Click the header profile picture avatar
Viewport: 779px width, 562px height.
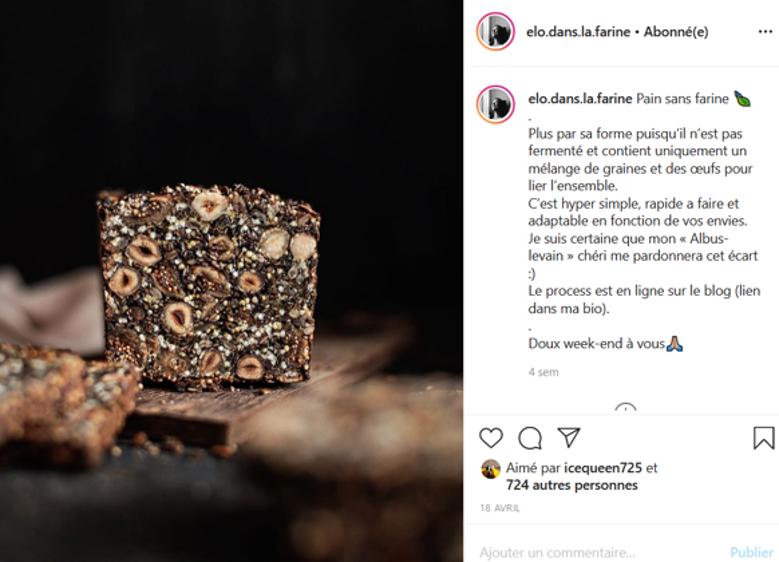coord(495,32)
